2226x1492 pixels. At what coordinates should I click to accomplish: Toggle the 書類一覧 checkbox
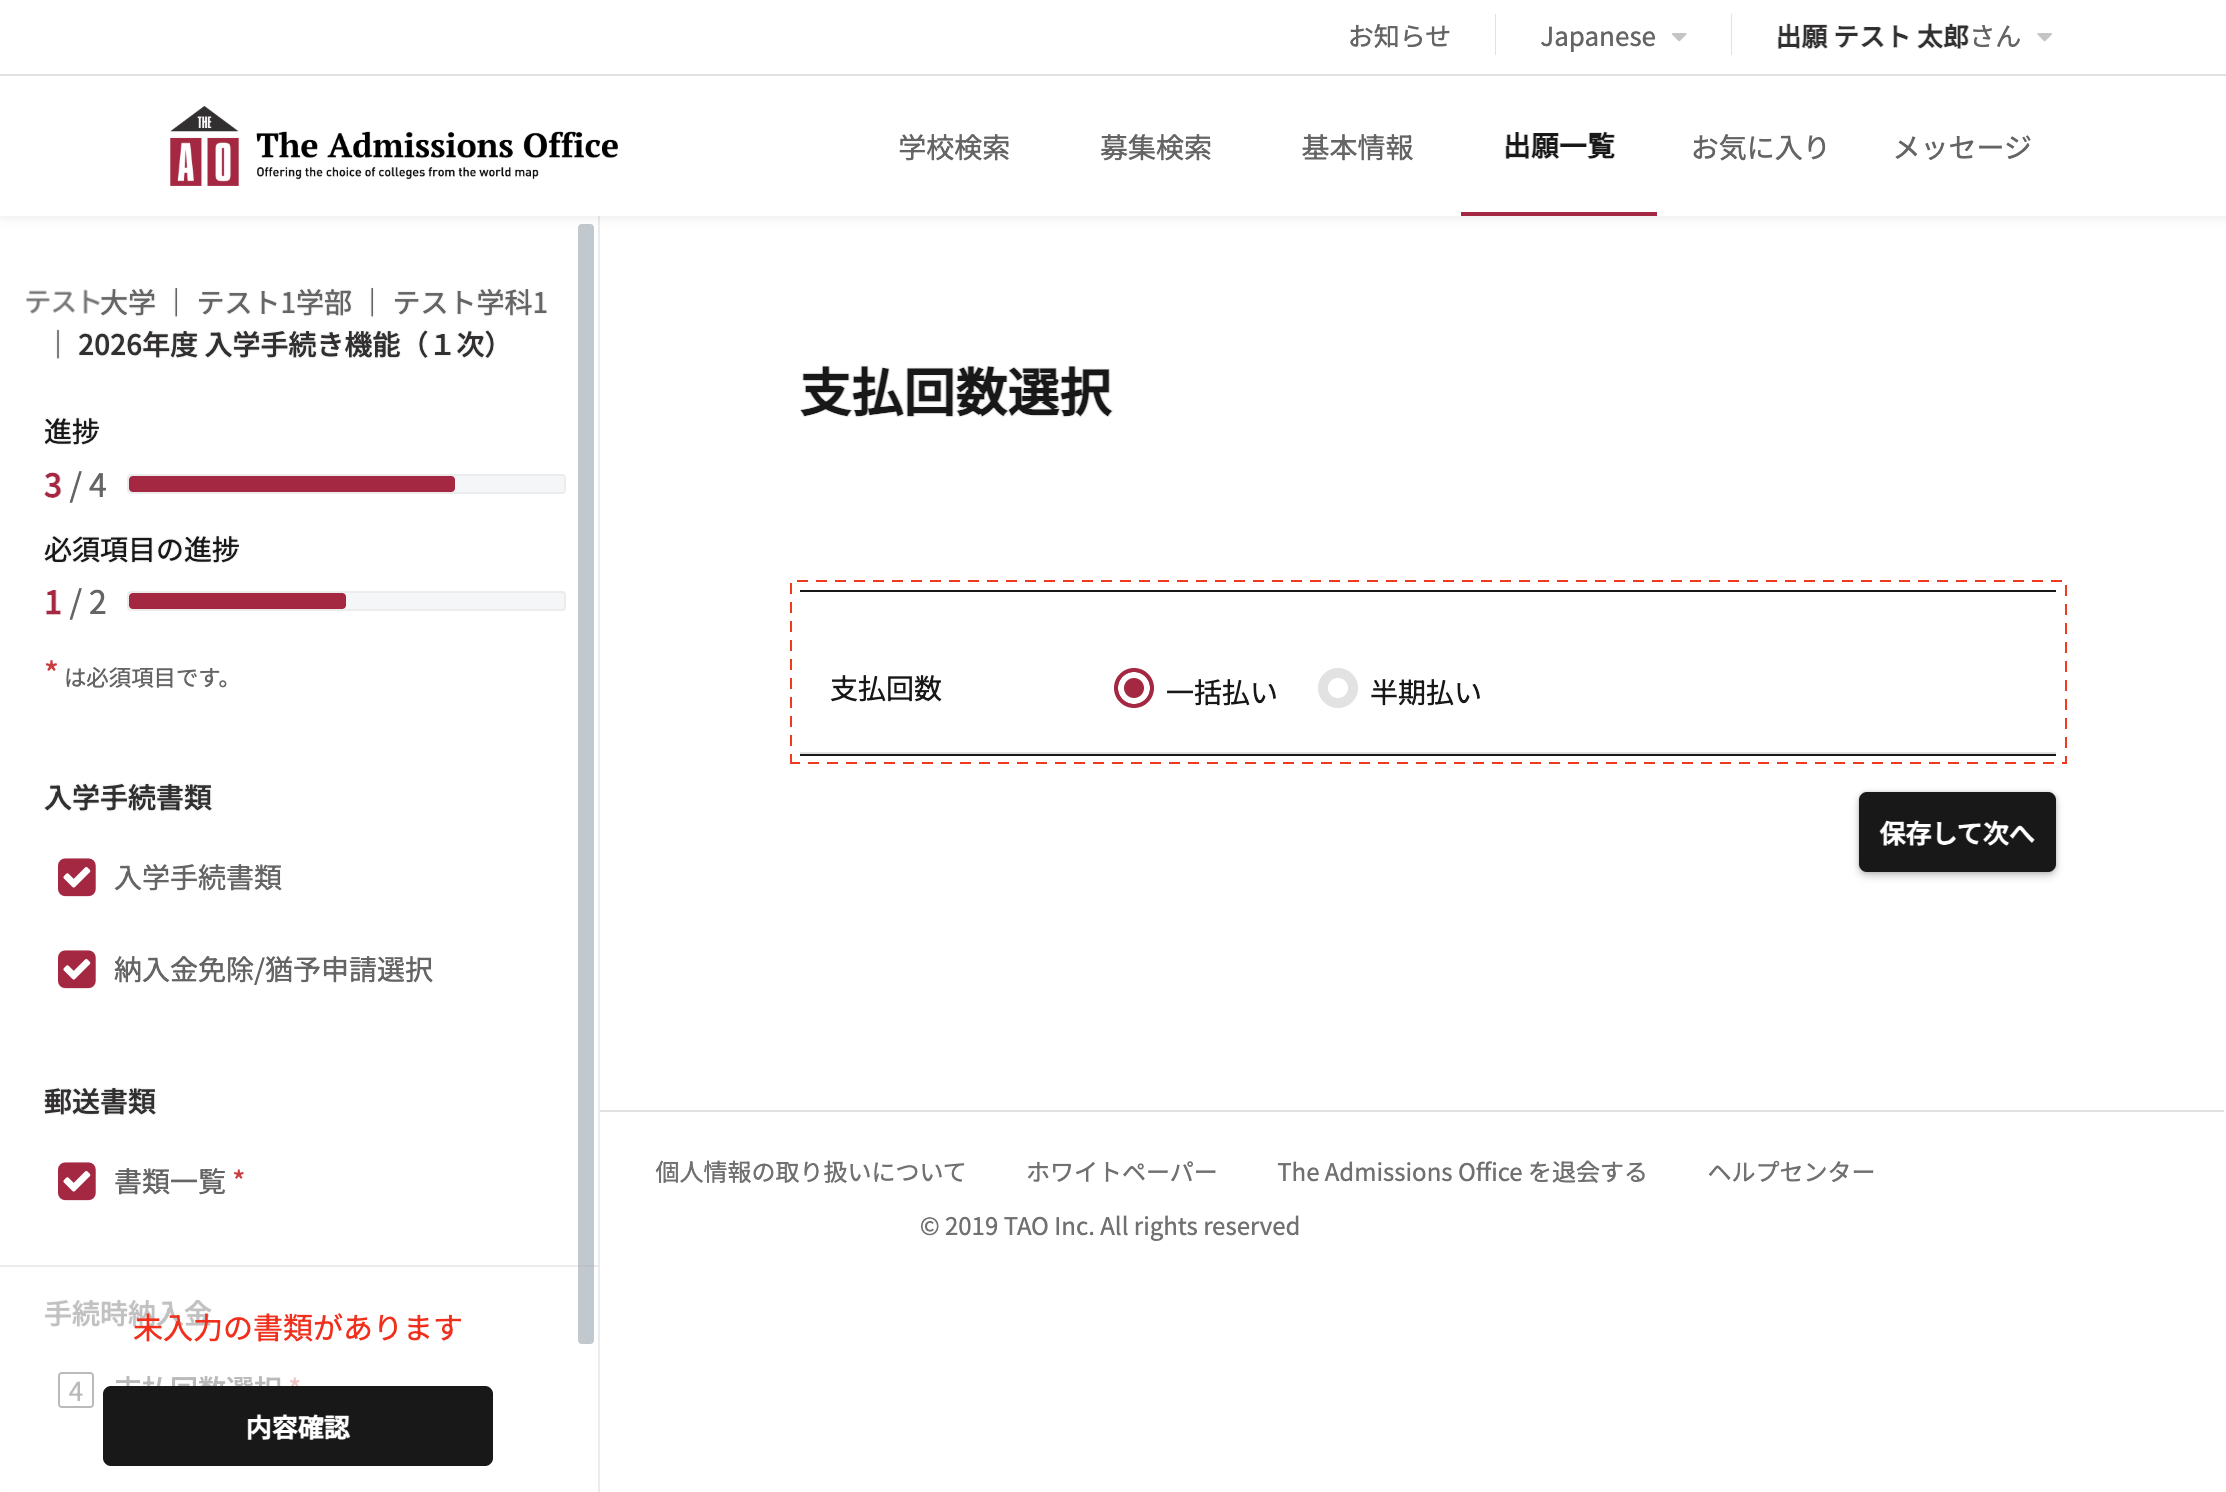pos(77,1181)
